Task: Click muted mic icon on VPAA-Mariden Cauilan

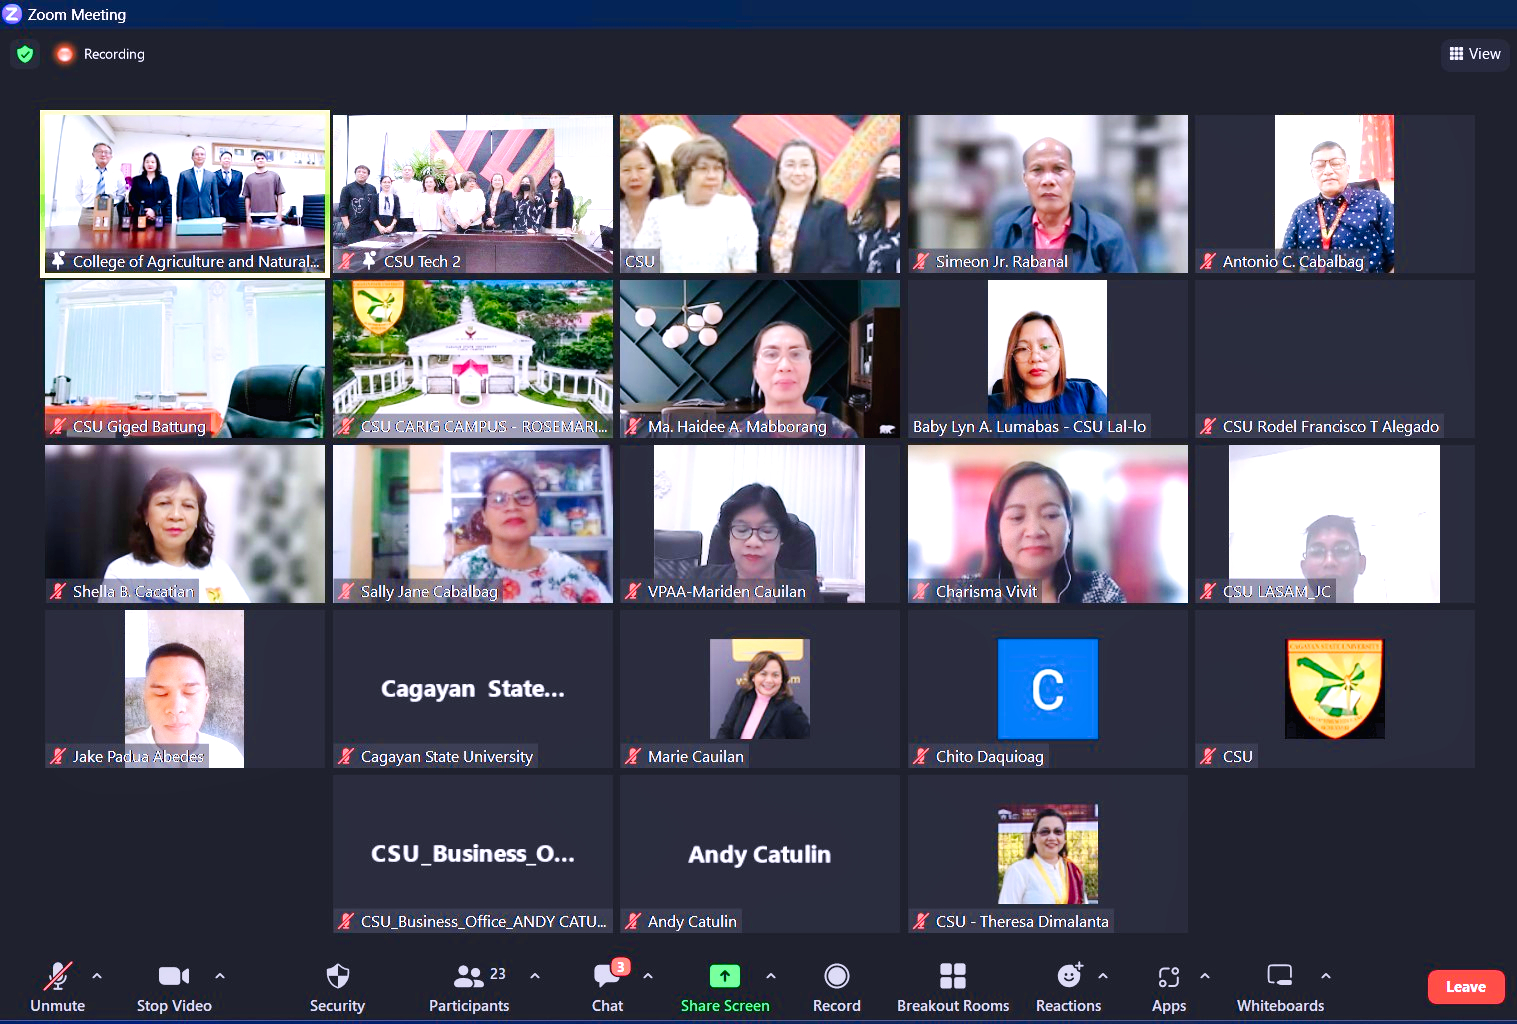Action: (633, 592)
